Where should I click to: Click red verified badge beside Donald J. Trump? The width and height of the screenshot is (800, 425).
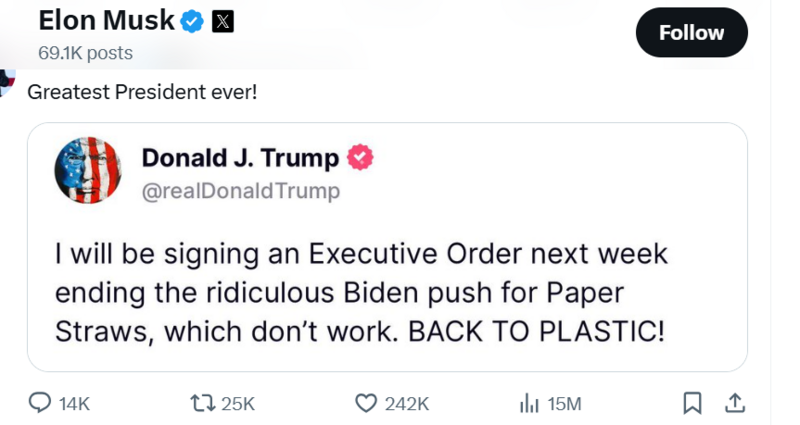(361, 157)
